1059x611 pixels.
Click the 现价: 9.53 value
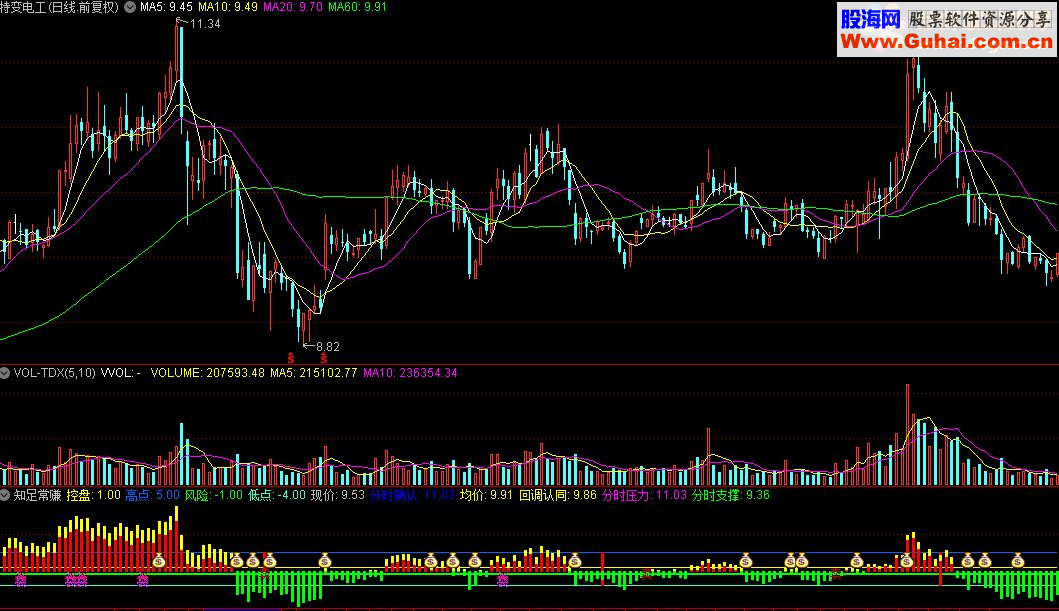point(338,495)
